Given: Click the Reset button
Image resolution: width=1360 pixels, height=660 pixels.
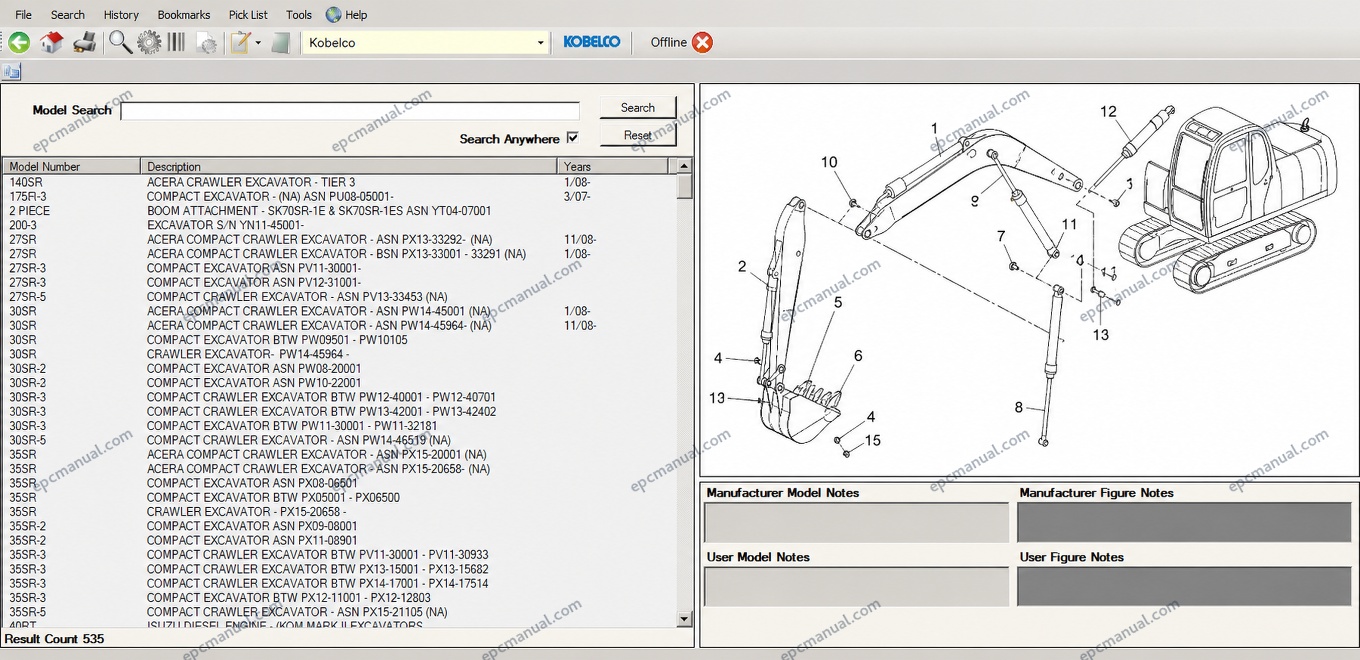Looking at the screenshot, I should (638, 135).
